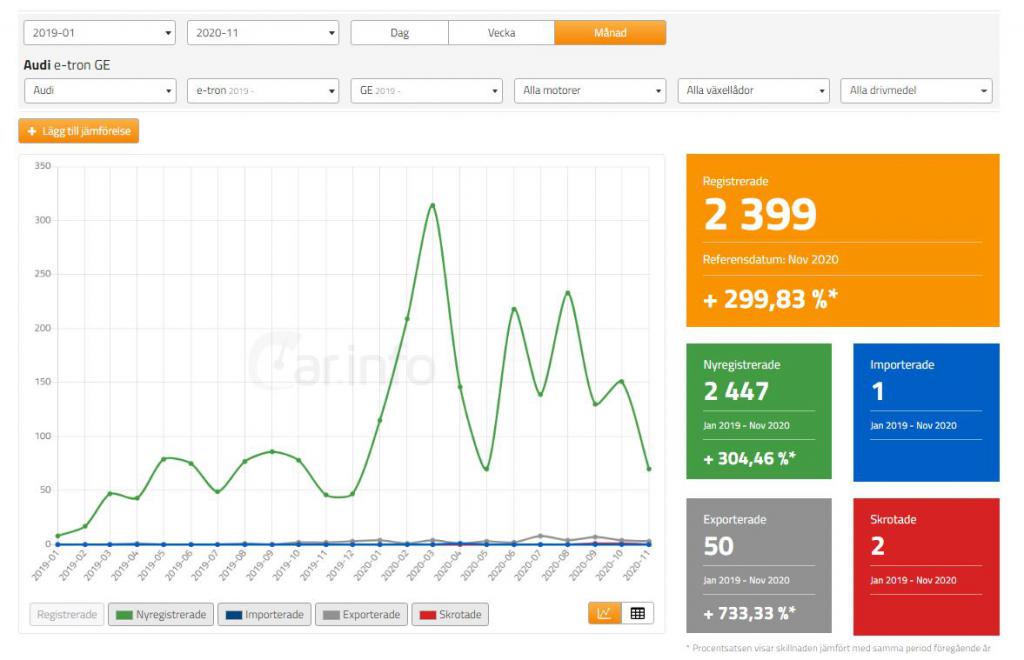Screen dimensions: 1024x660
Task: Click the 'Audi e-tron GE' heading
Action: [67, 65]
